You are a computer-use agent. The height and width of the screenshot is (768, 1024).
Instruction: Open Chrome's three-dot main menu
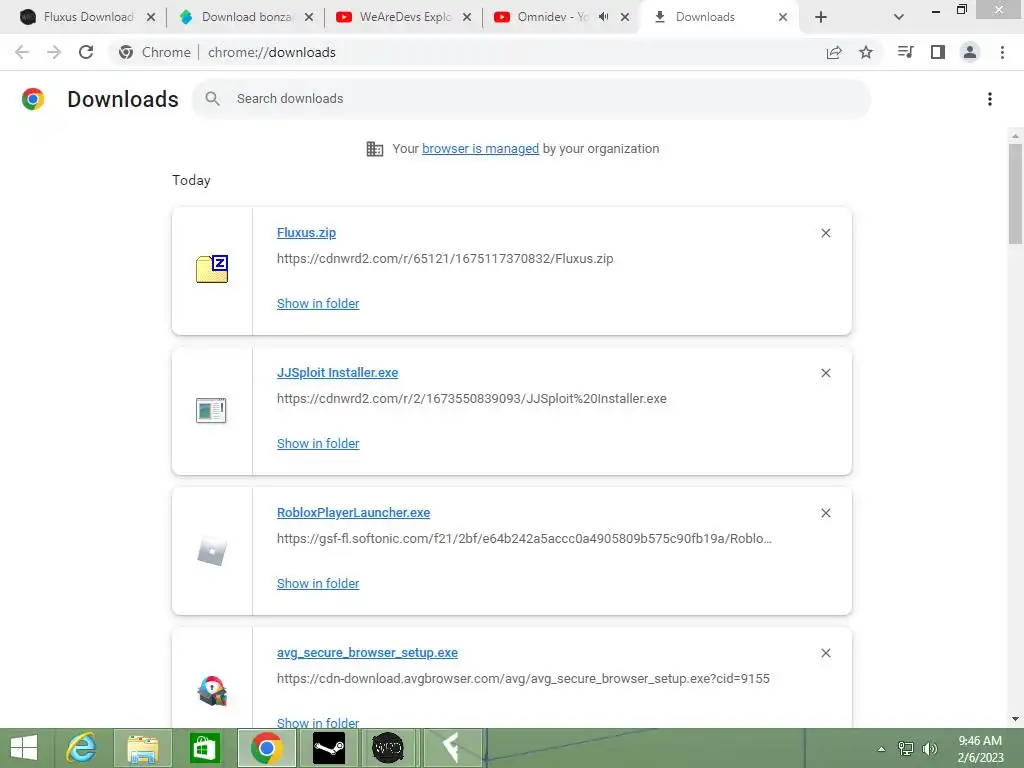(1002, 52)
